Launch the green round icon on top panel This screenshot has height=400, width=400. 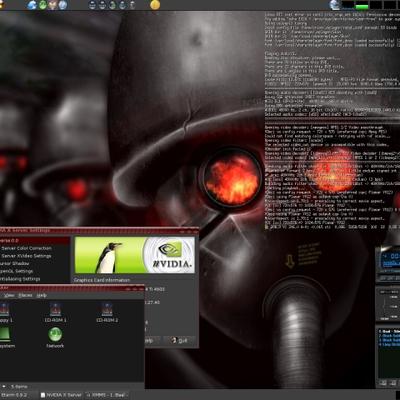43,5
